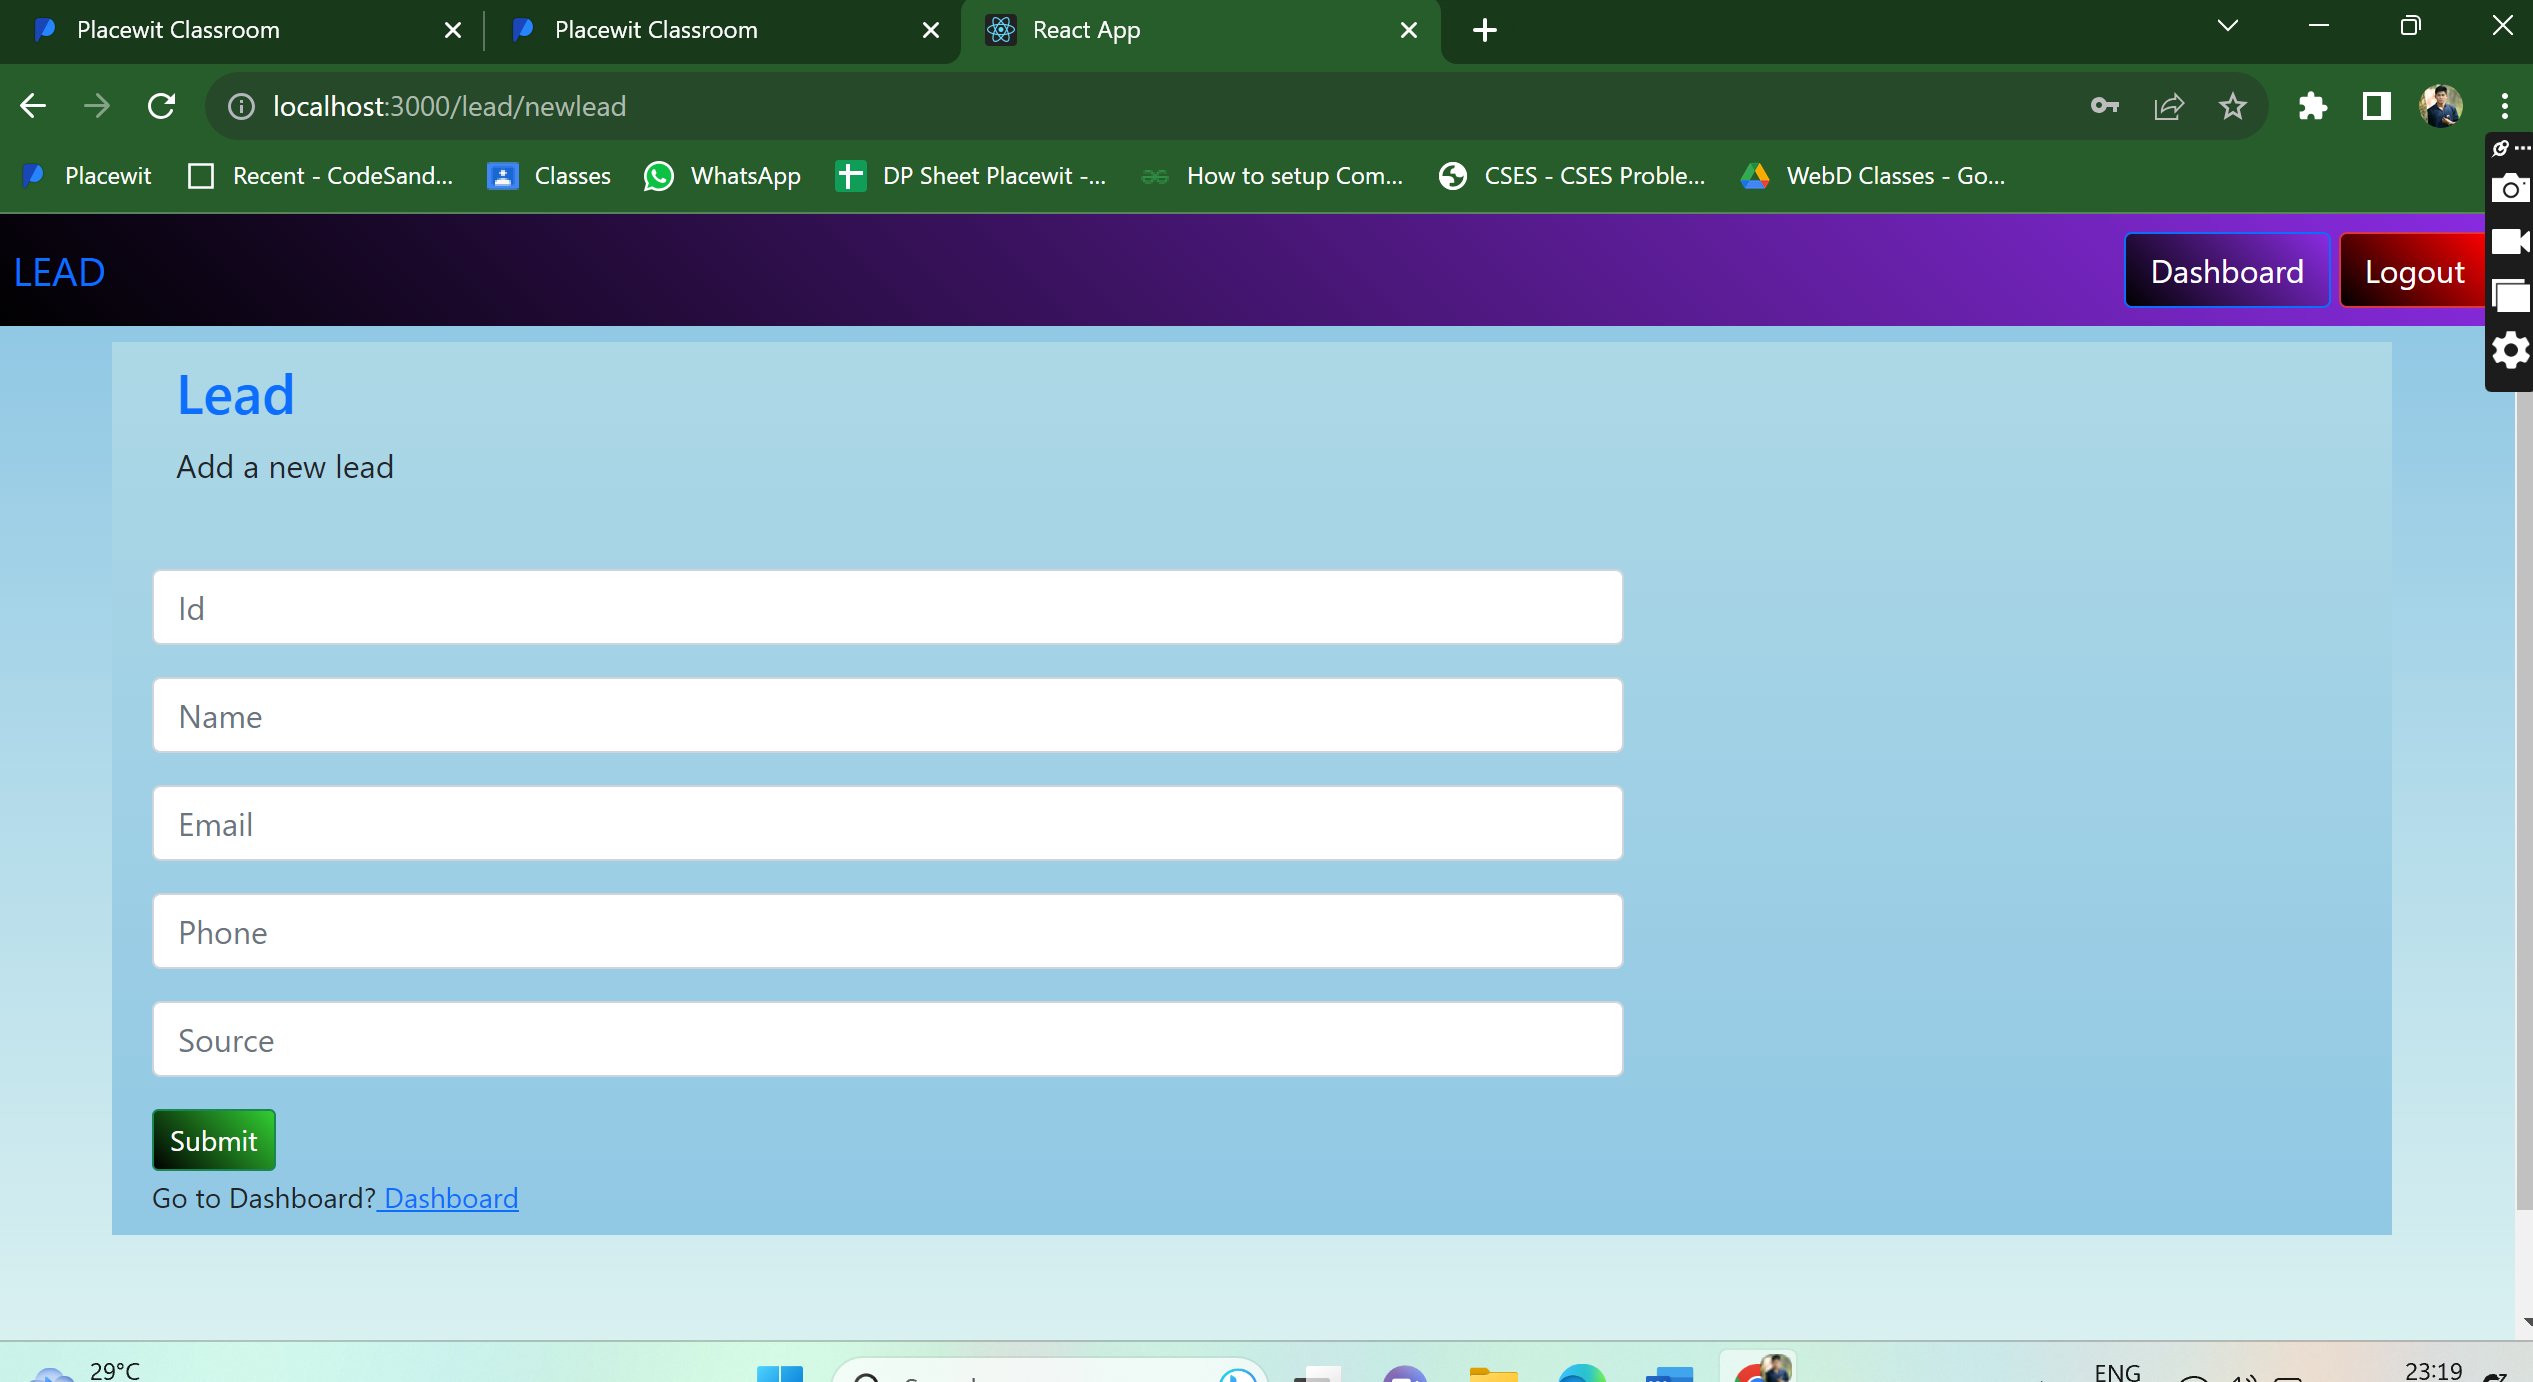Click the camera screenshot icon in side toolbar

(x=2509, y=188)
